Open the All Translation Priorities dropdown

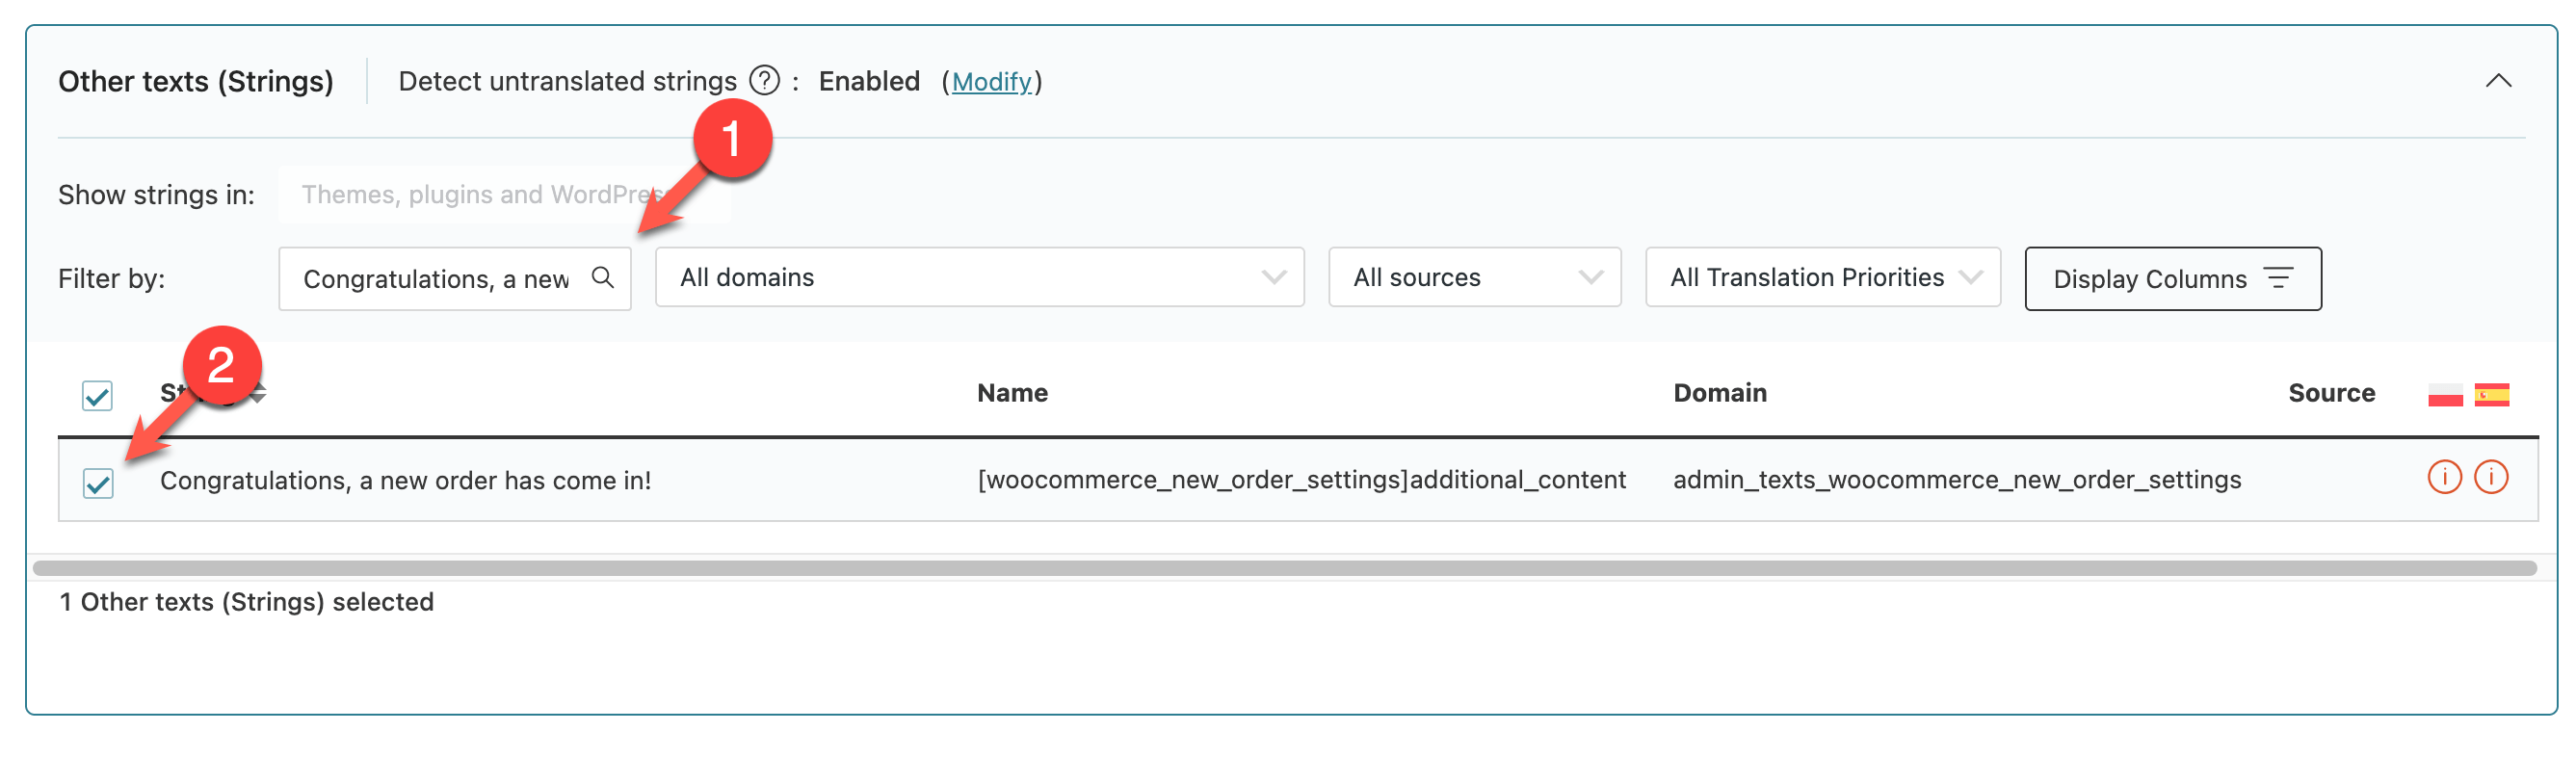1822,277
